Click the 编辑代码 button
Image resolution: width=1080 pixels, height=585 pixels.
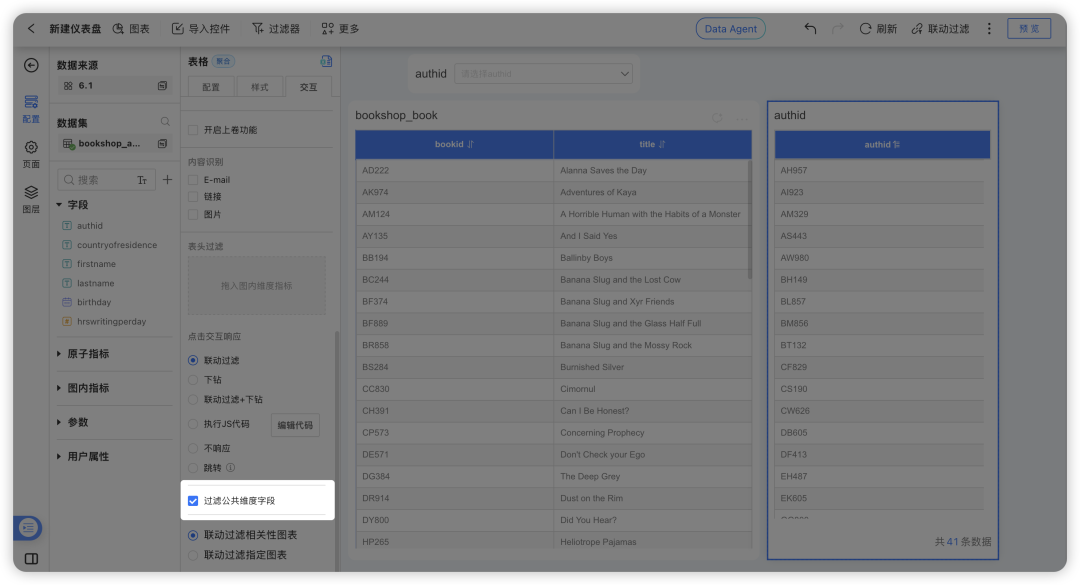pyautogui.click(x=295, y=425)
